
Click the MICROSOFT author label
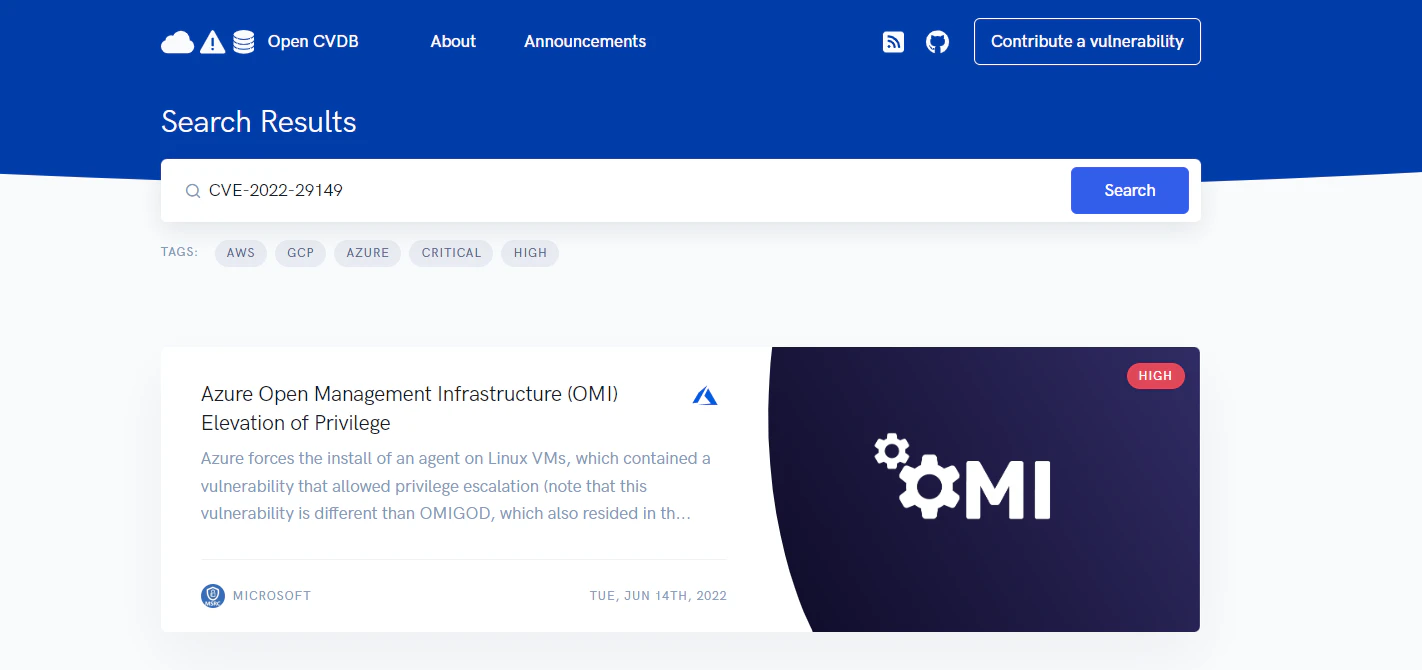(272, 596)
